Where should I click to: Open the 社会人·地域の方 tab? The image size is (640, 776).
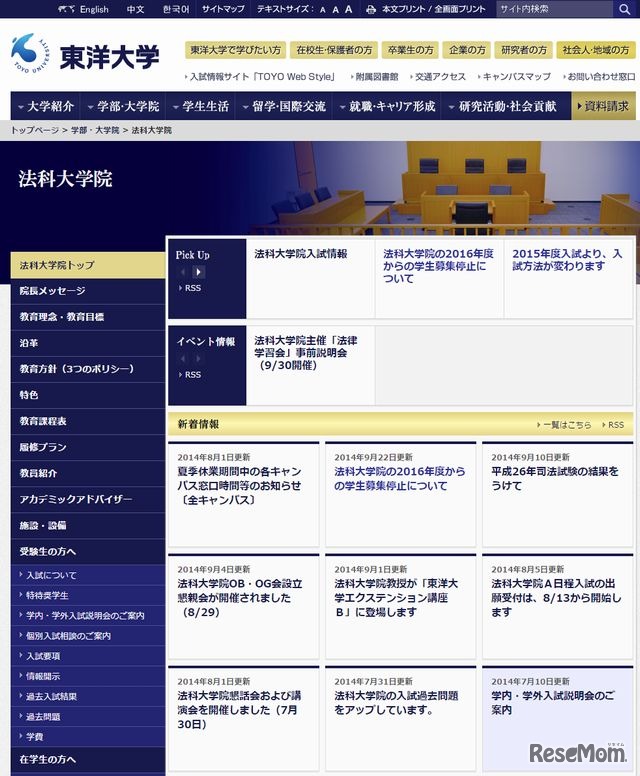click(x=595, y=50)
